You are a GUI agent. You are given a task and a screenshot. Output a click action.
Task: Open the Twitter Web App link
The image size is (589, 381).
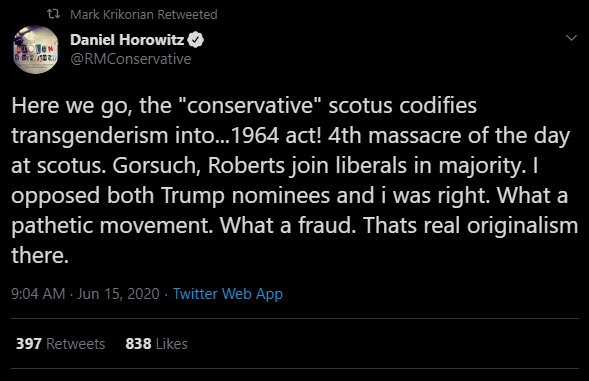tap(228, 294)
